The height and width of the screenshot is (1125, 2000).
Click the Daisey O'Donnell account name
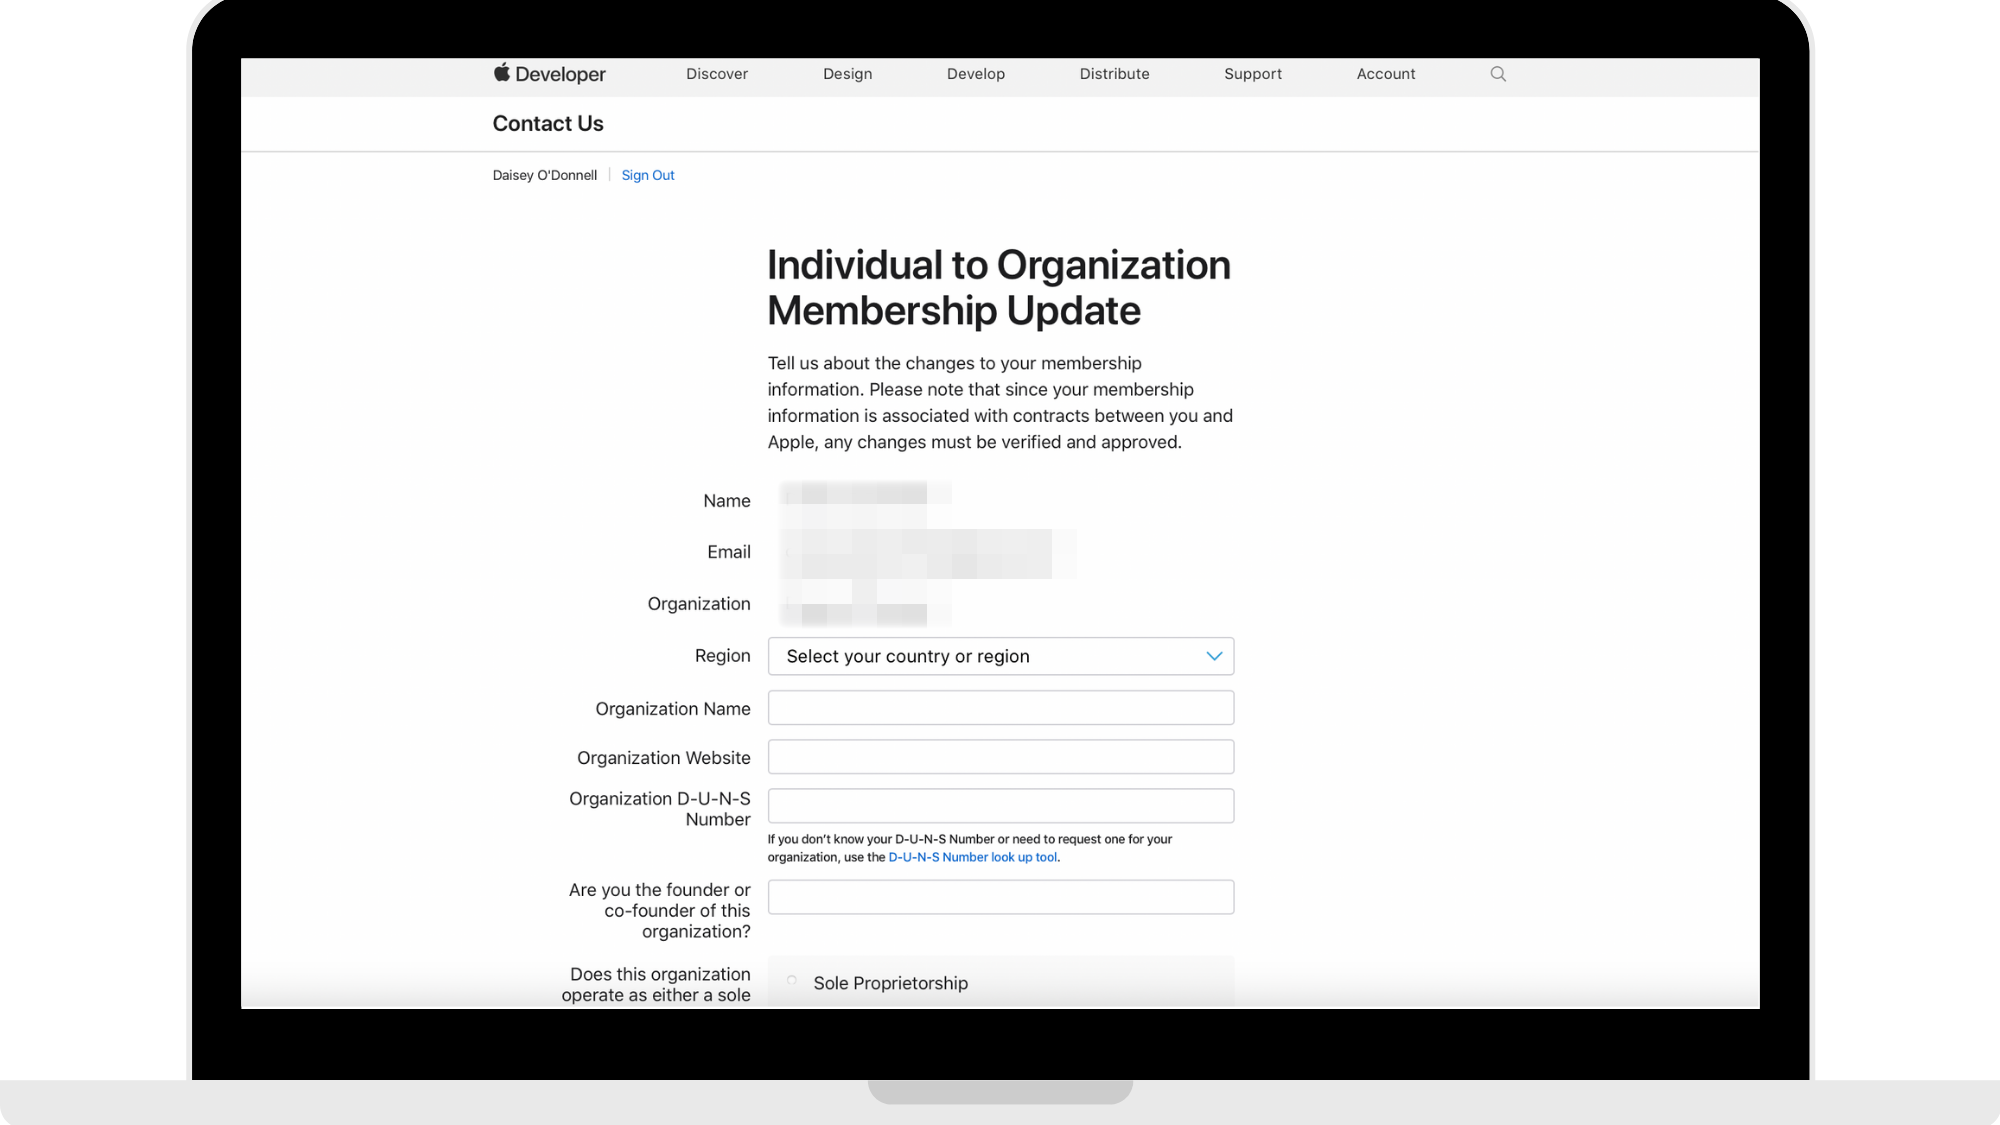coord(544,175)
